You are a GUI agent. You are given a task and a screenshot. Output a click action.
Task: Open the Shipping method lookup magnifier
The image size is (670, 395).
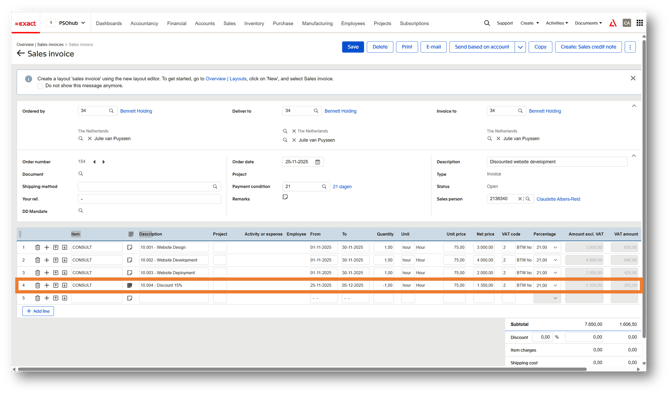[215, 186]
